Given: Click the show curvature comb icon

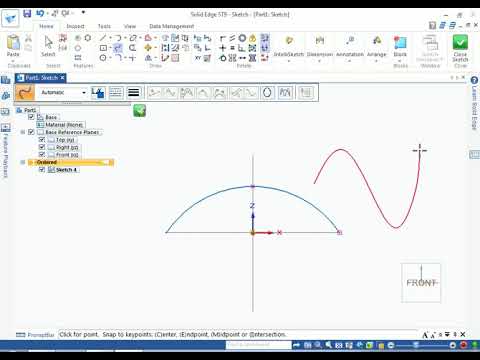Looking at the screenshot, I should [x=285, y=92].
